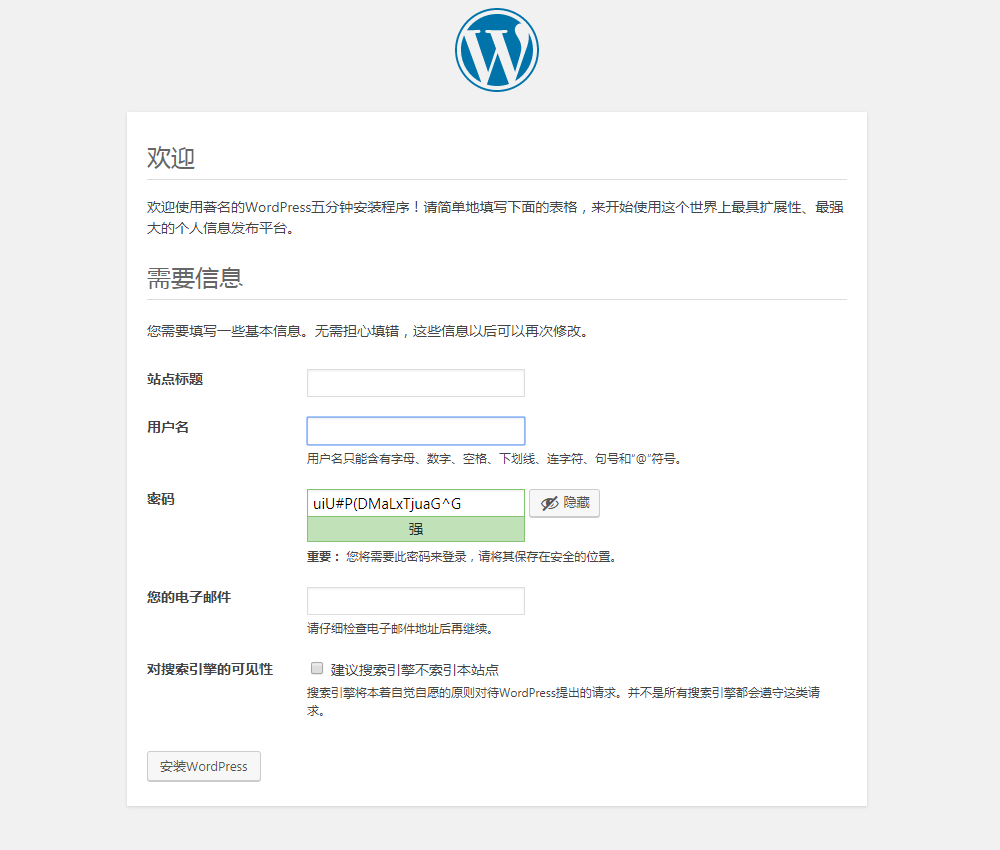Click the 站点标题 label
Screen dimensions: 1000x850
[x=175, y=379]
